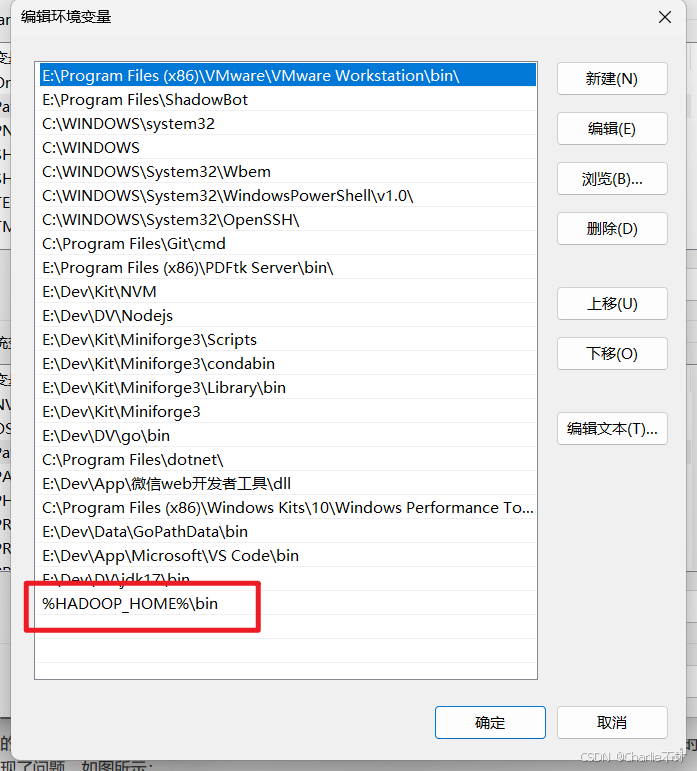The image size is (697, 771).
Task: Select E:\Program Files\ShadowBot entry
Action: [x=286, y=100]
